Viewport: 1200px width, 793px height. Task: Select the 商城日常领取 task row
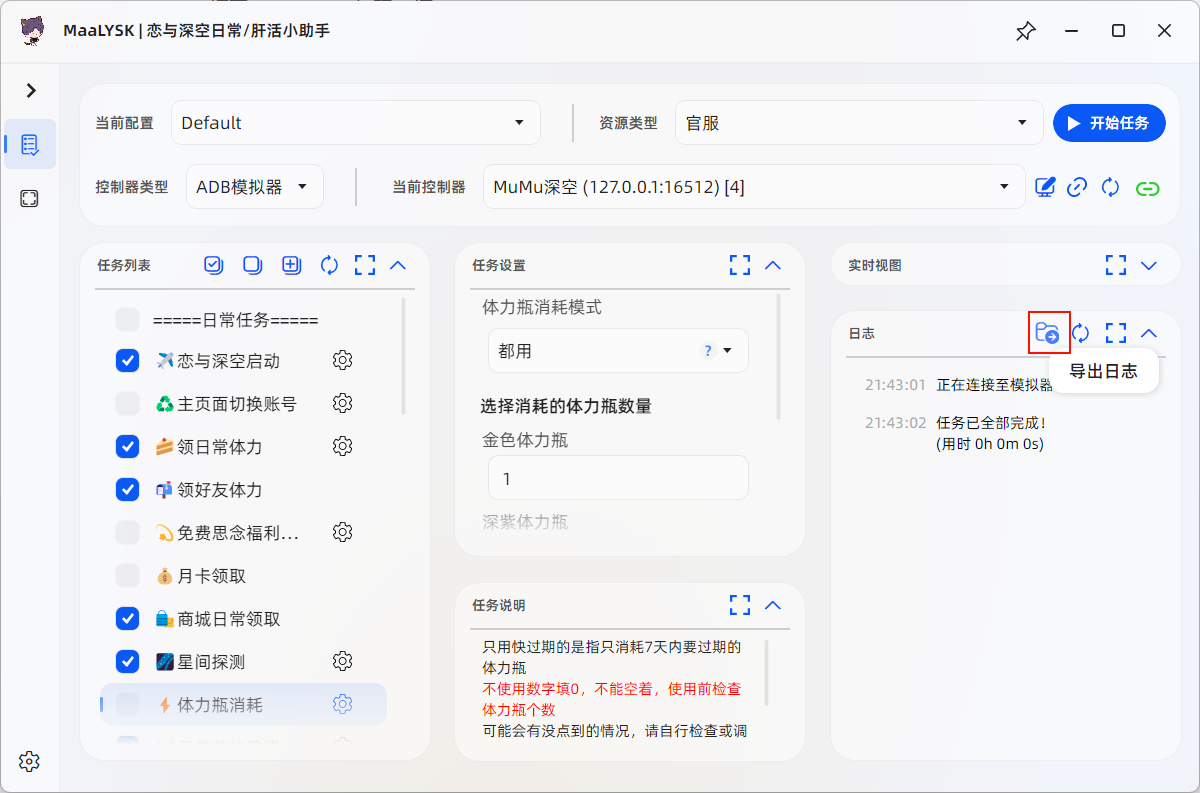tap(243, 618)
